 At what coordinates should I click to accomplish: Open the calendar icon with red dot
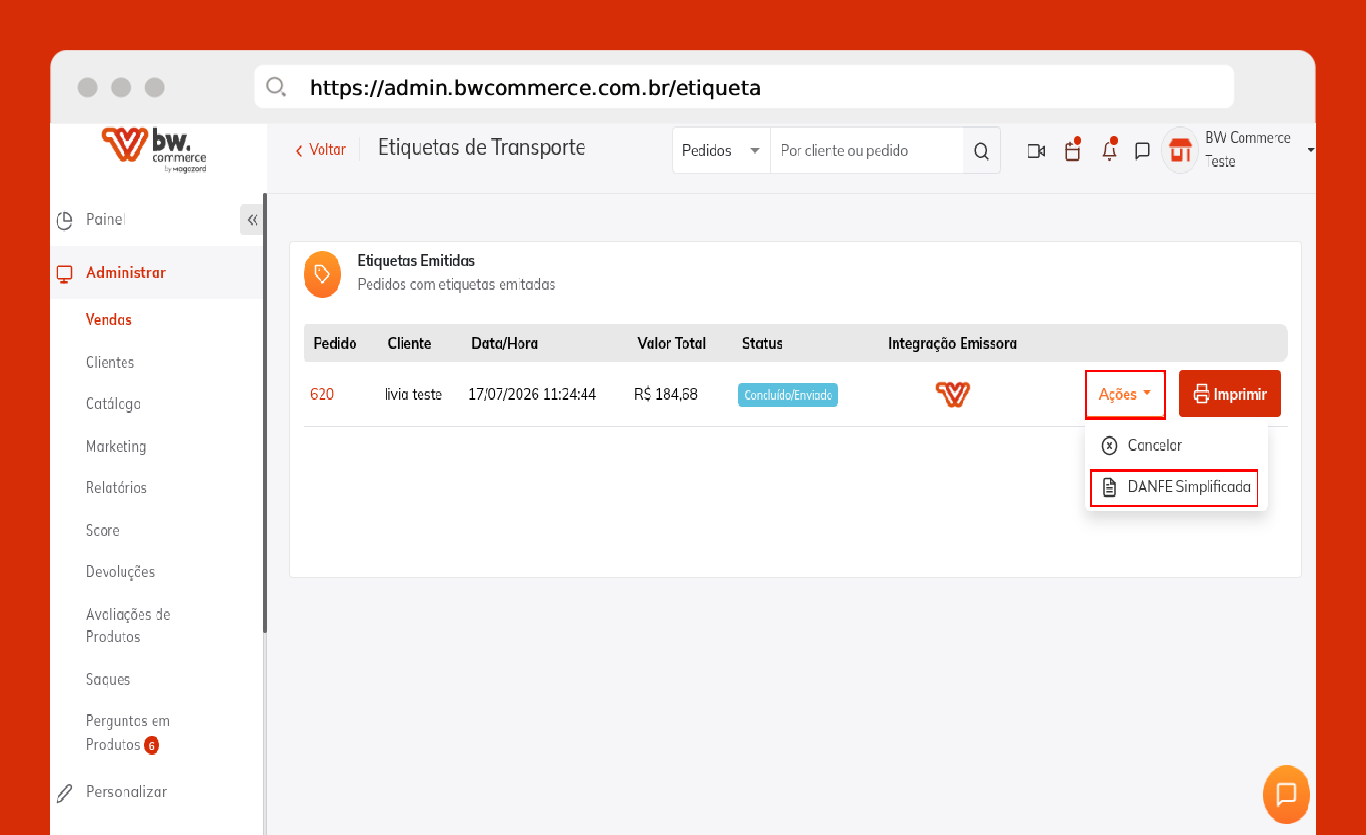click(1072, 150)
